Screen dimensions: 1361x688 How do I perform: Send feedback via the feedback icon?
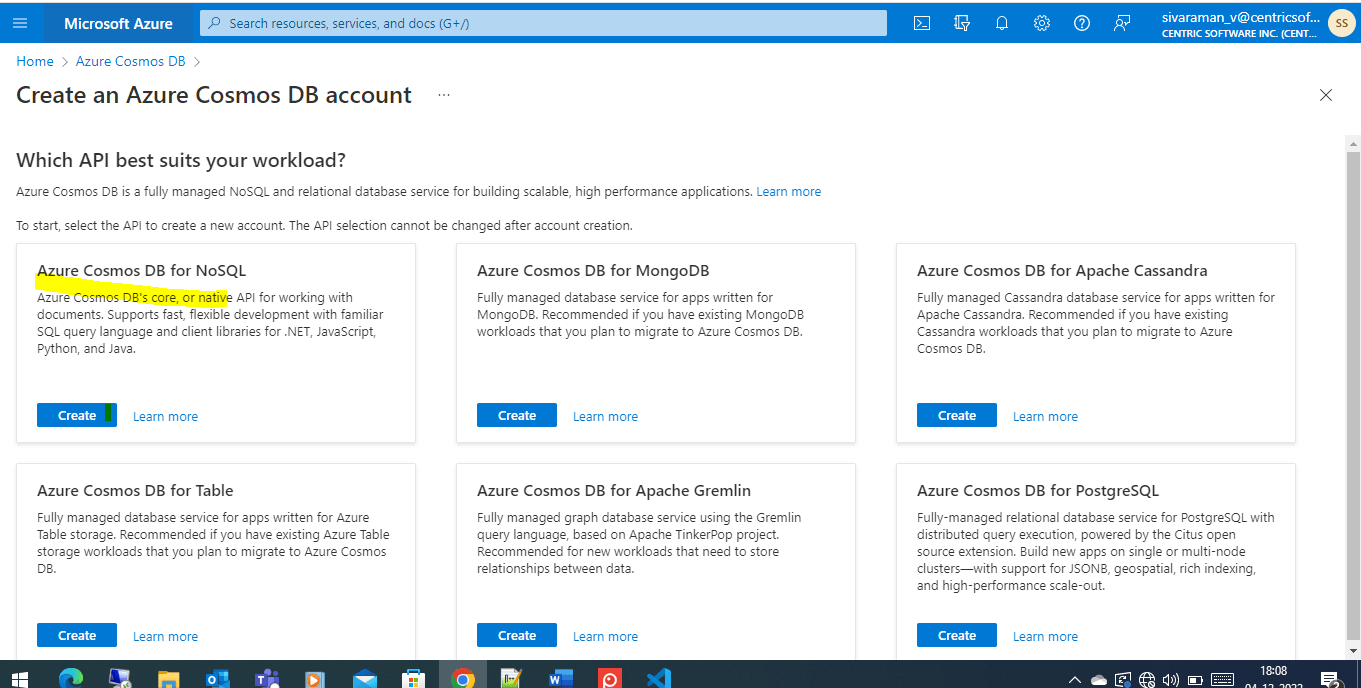(1121, 22)
